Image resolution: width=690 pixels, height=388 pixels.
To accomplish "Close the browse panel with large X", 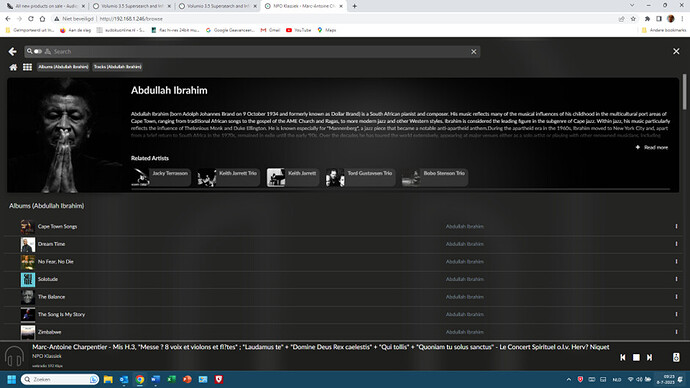I will (676, 51).
